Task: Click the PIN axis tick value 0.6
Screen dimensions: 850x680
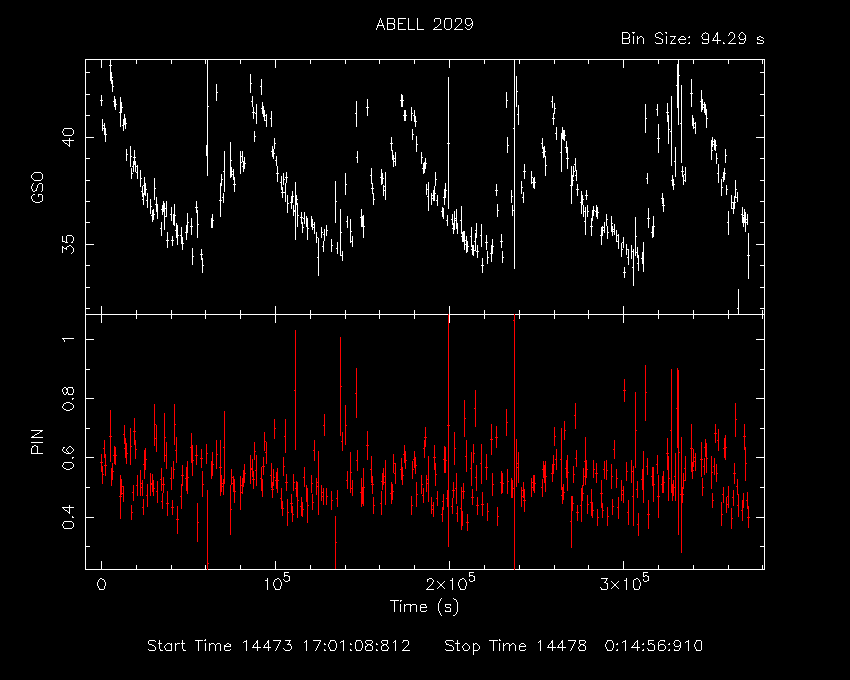Action: (x=68, y=458)
